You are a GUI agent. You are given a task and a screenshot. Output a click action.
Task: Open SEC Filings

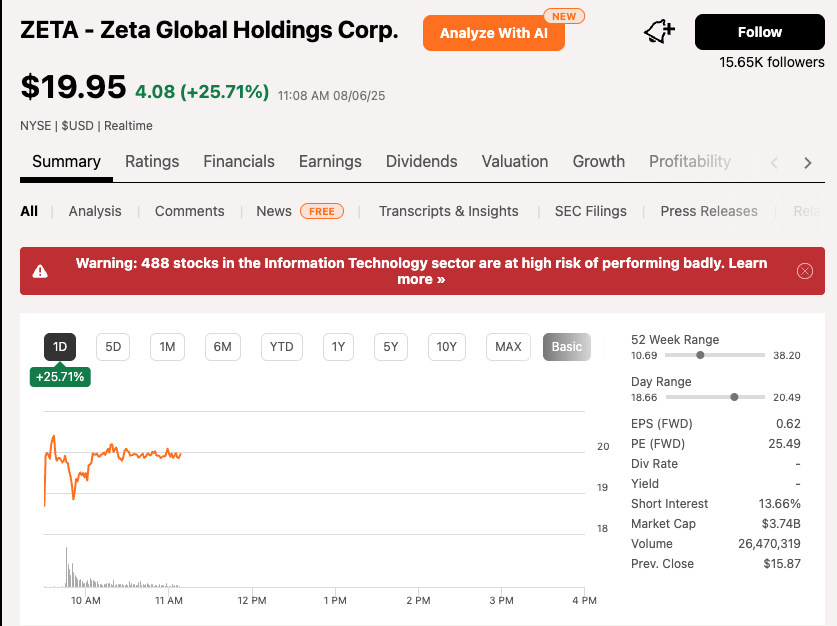click(590, 211)
